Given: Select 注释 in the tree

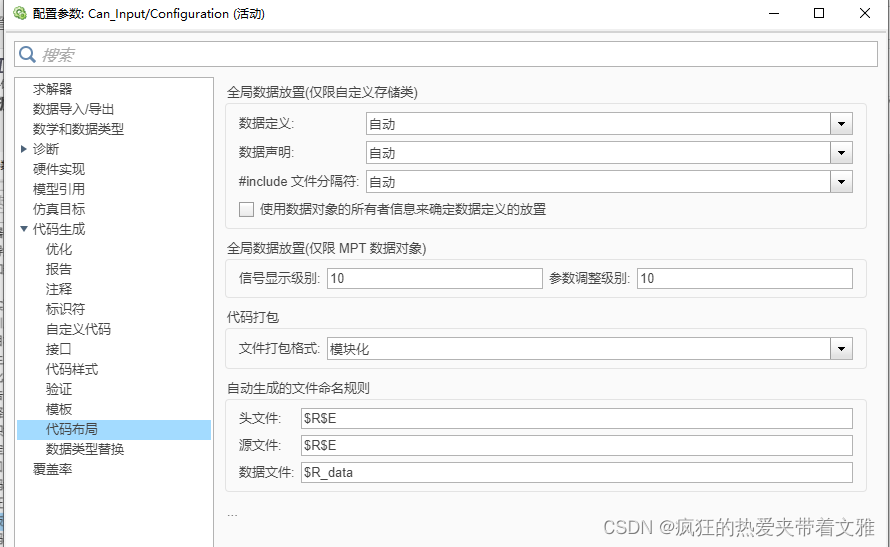Looking at the screenshot, I should [59, 289].
